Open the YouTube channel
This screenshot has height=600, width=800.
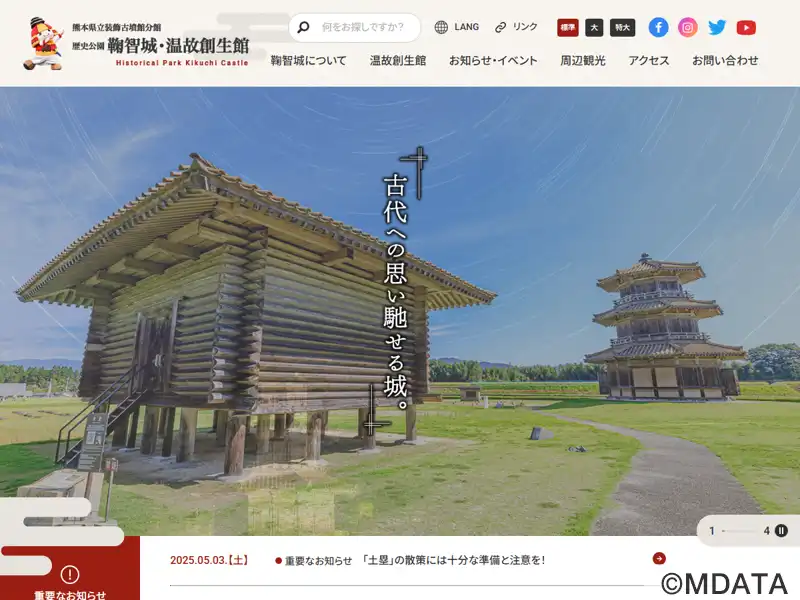[x=746, y=28]
